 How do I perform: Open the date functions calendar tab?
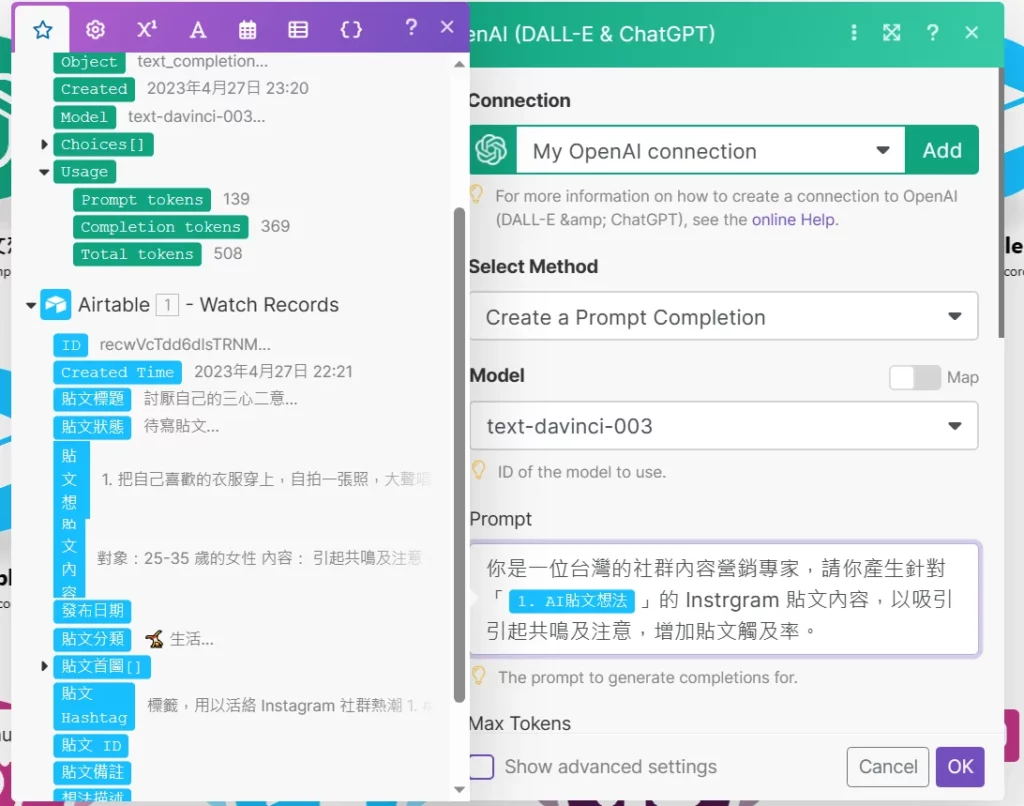[247, 28]
